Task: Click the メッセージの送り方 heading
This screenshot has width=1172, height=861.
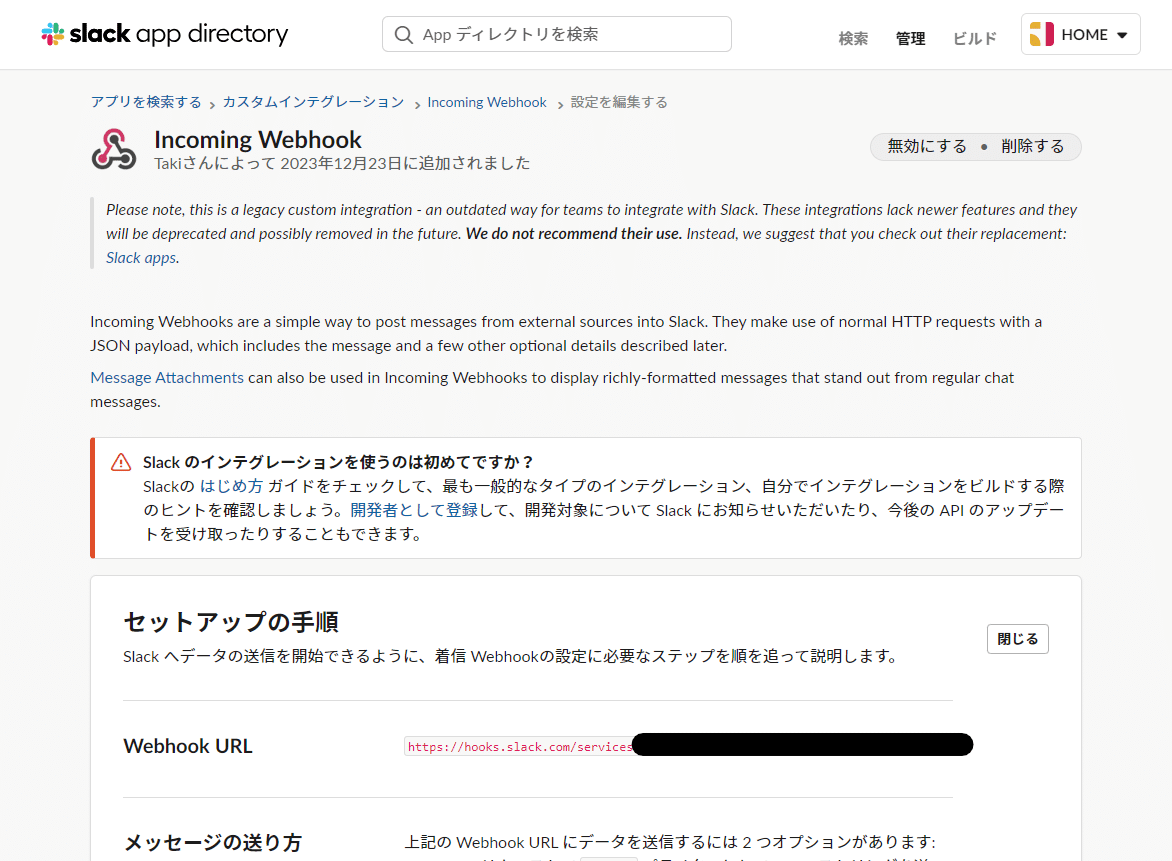Action: coord(212,842)
